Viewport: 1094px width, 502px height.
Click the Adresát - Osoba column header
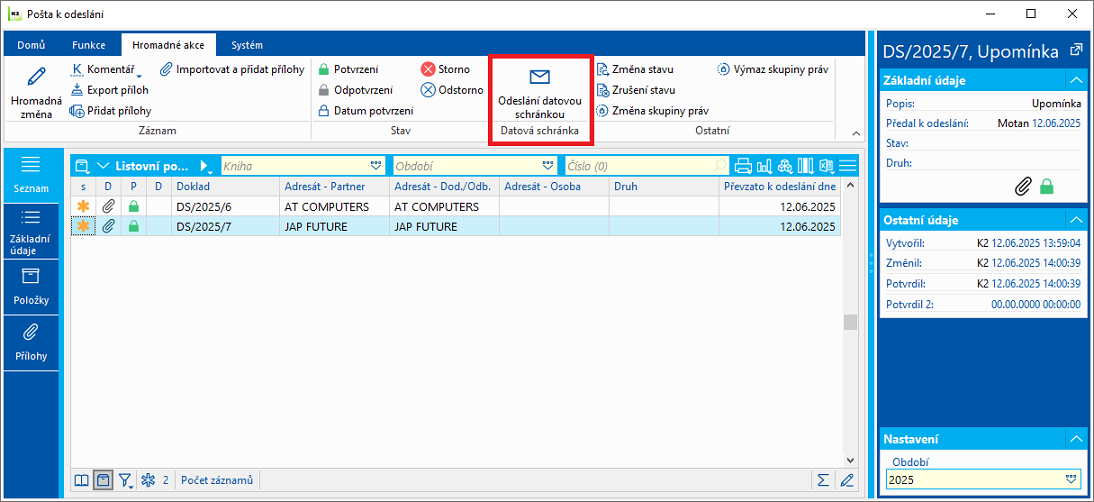554,187
